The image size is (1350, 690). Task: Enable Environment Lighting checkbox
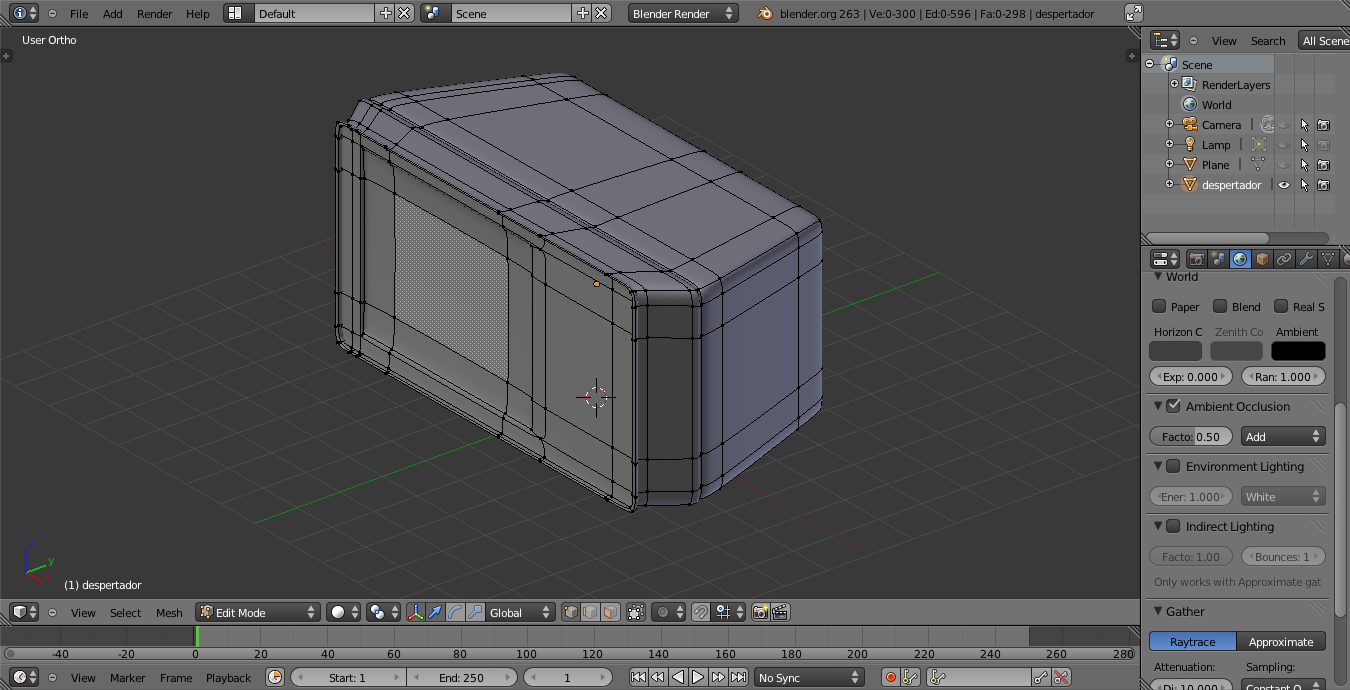click(1174, 466)
